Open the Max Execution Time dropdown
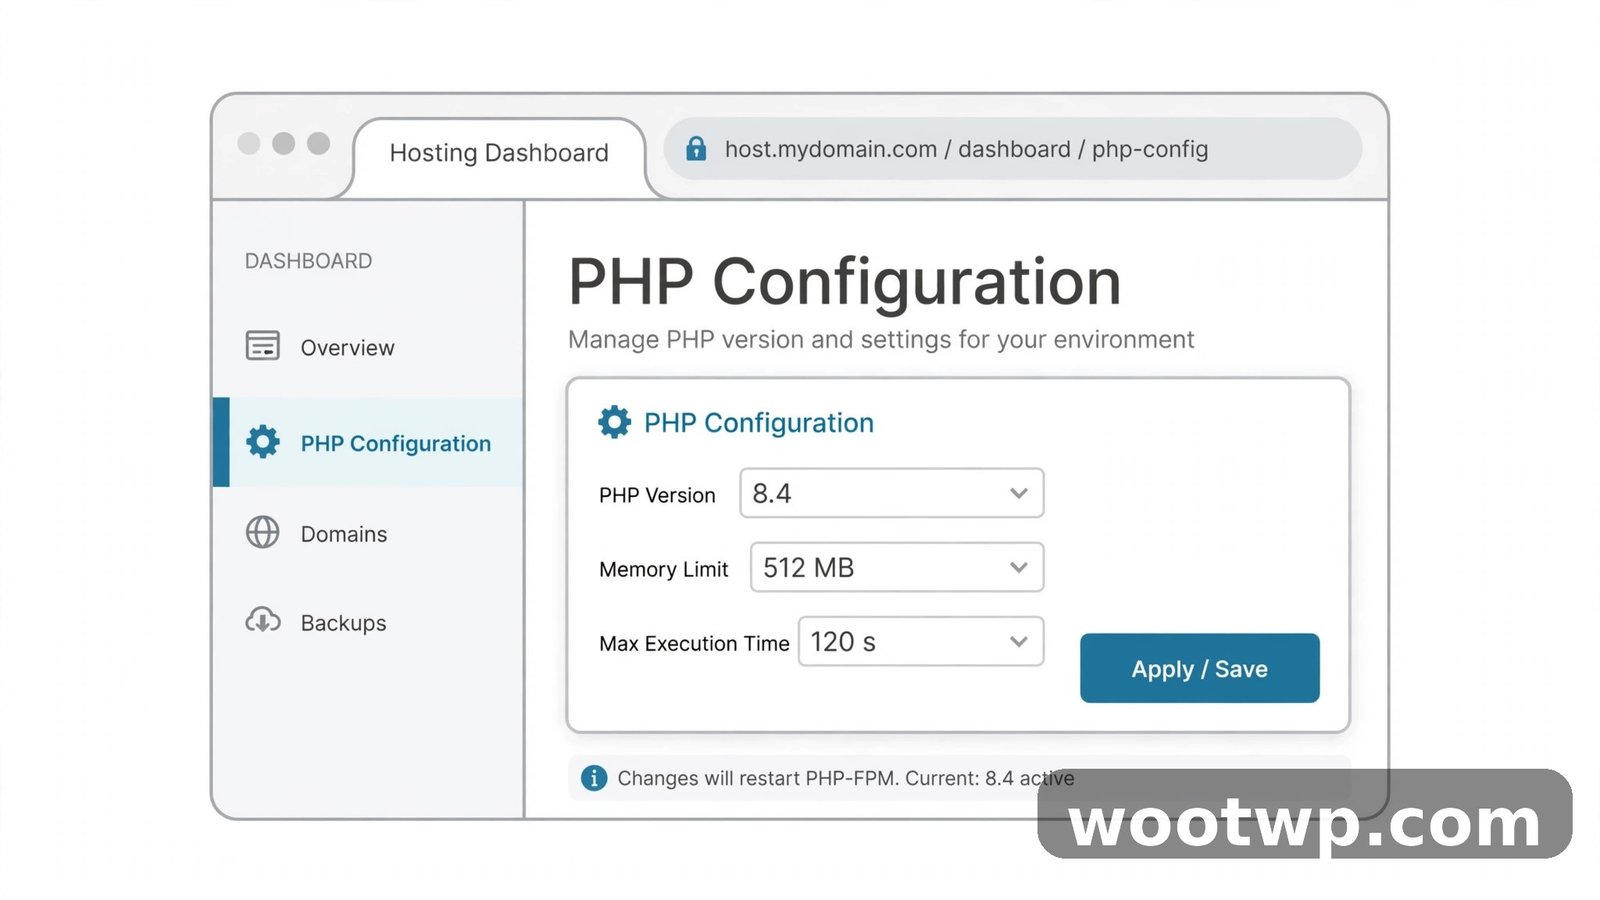 921,641
